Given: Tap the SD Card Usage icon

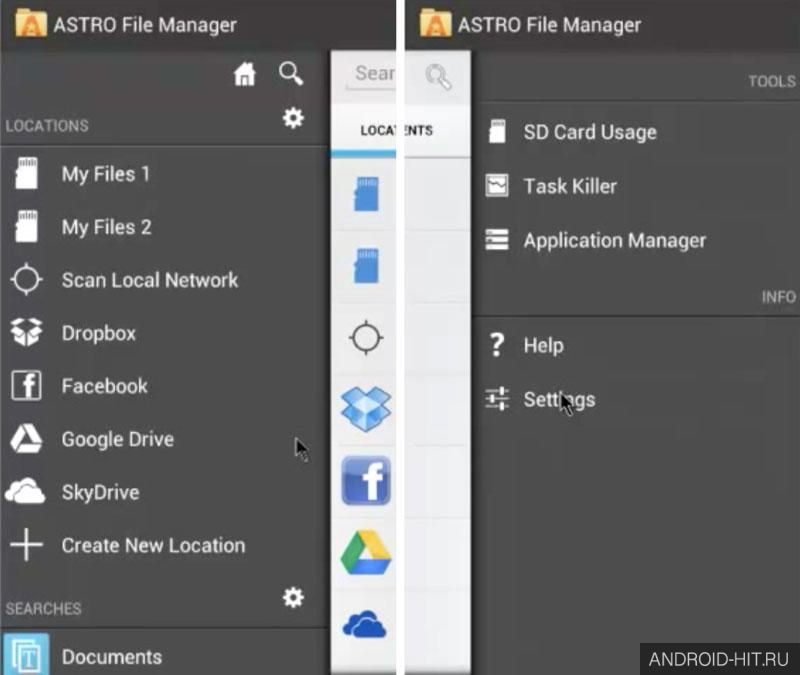Looking at the screenshot, I should (x=497, y=132).
